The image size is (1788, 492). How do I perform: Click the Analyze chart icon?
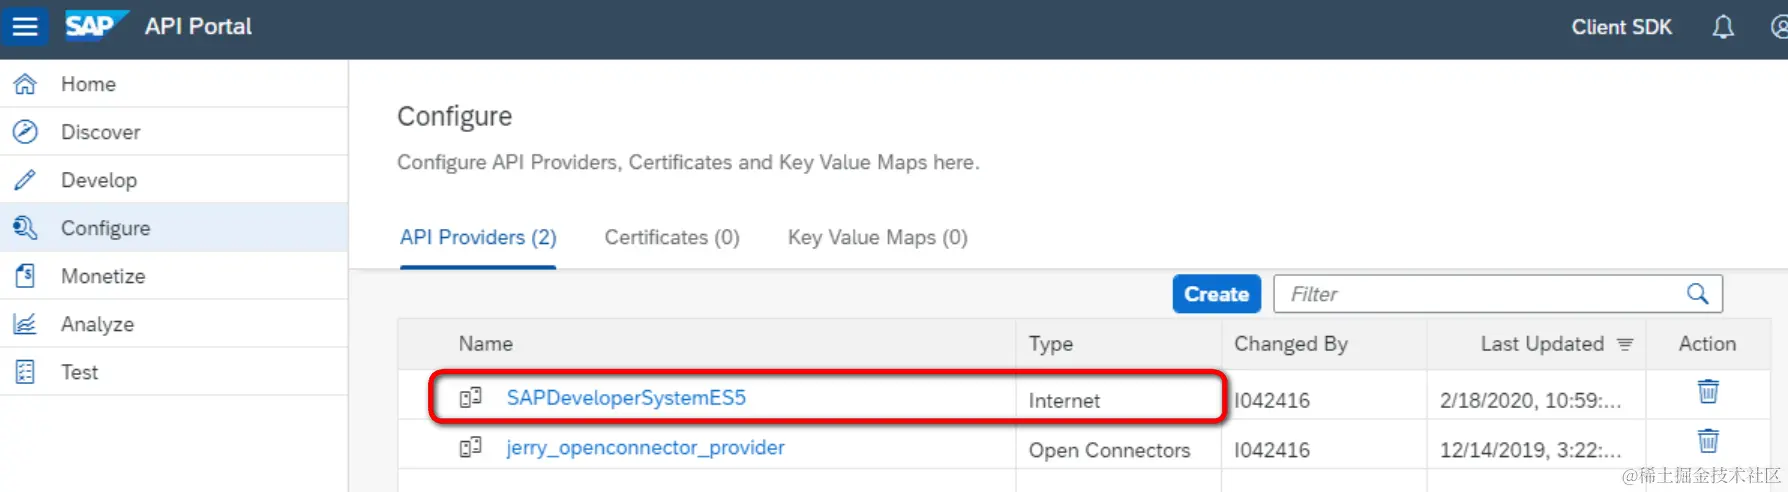25,324
